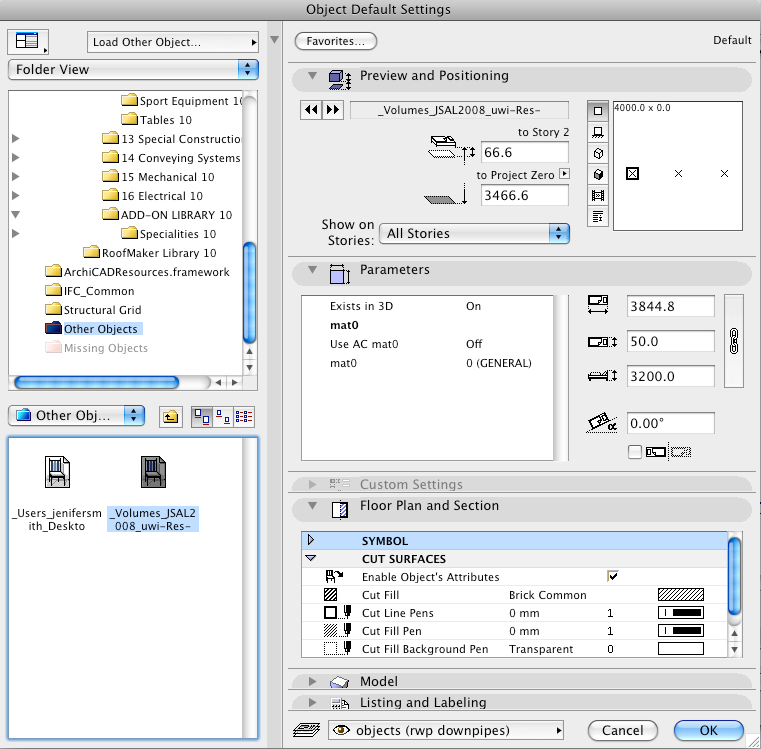Expand the Model panel section
Screen dimensions: 761x749
(312, 681)
